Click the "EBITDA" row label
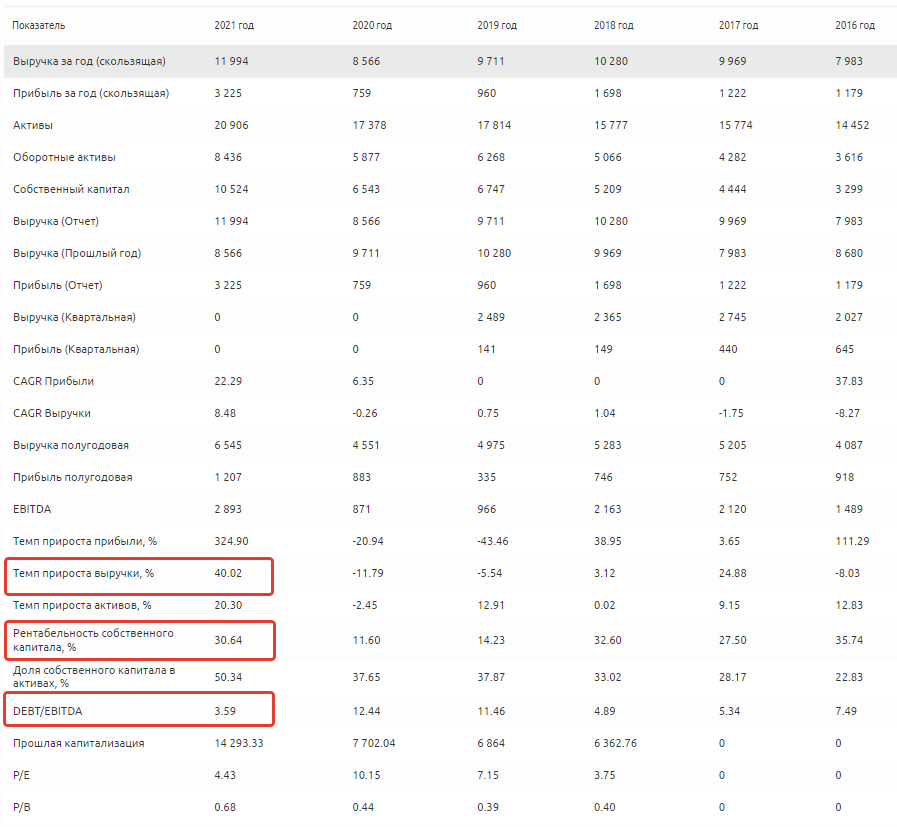The height and width of the screenshot is (827, 897). [x=31, y=509]
